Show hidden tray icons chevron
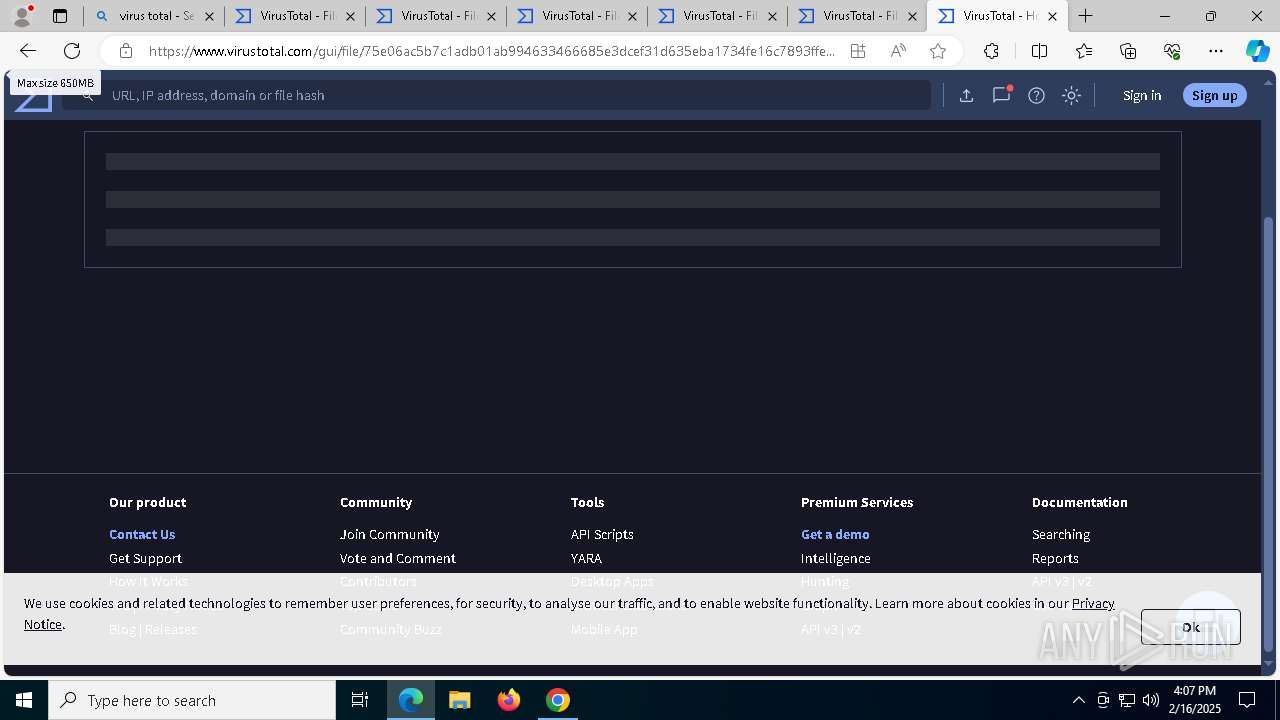1280x720 pixels. tap(1078, 700)
